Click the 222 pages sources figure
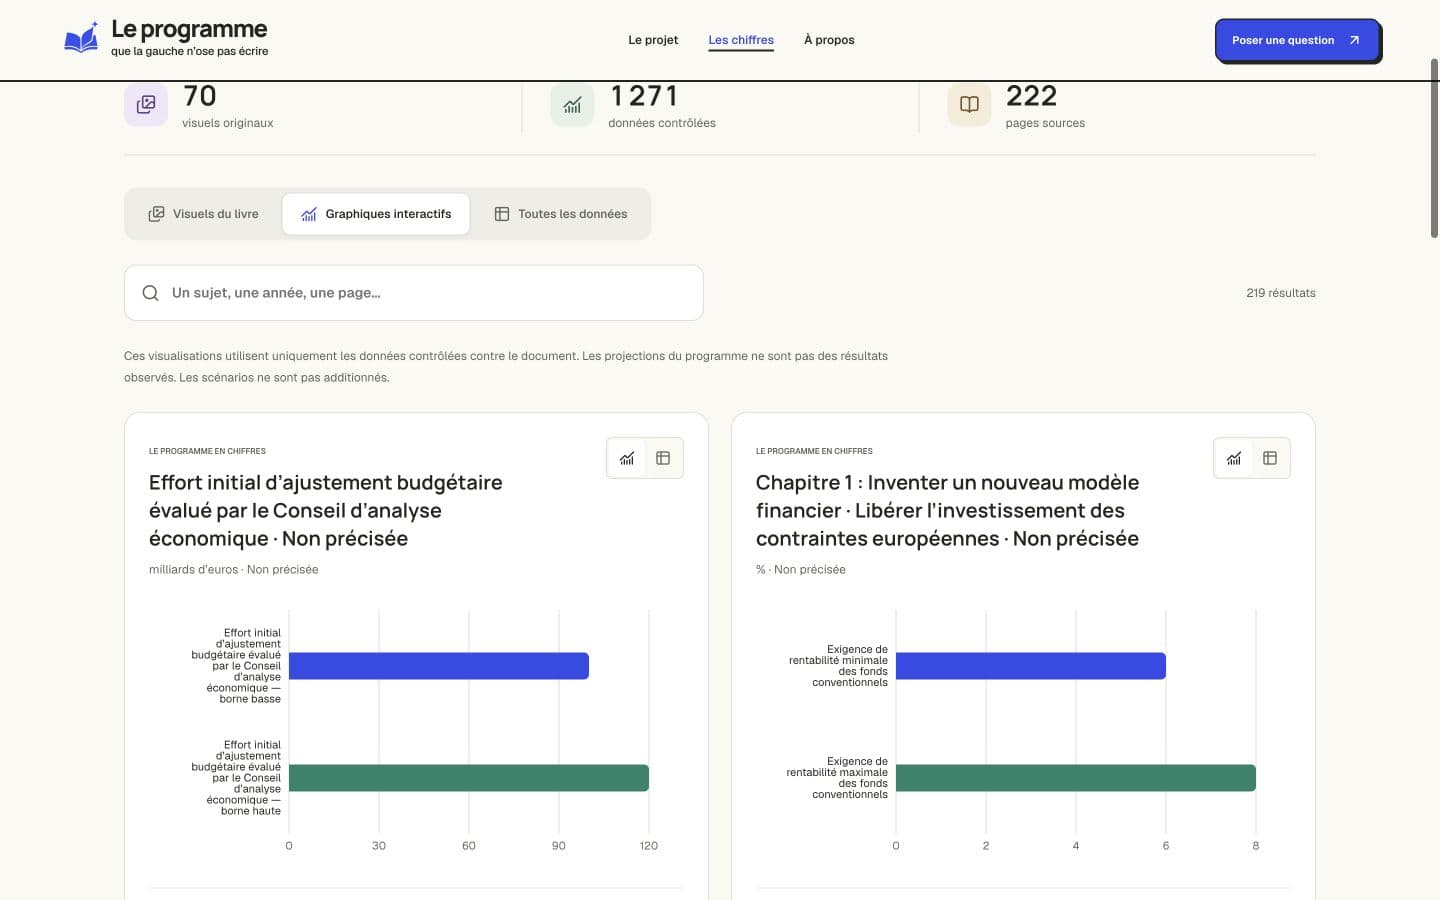 [x=1031, y=96]
